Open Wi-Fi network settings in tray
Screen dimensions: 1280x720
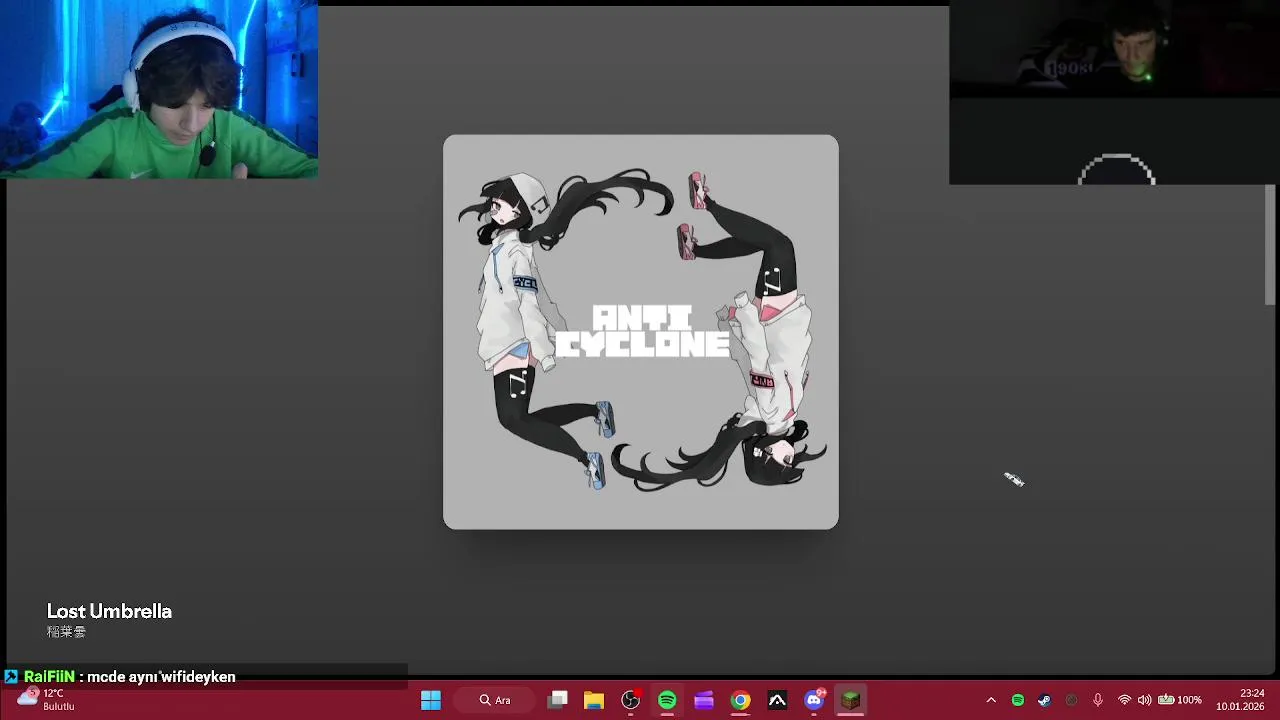[x=1125, y=700]
